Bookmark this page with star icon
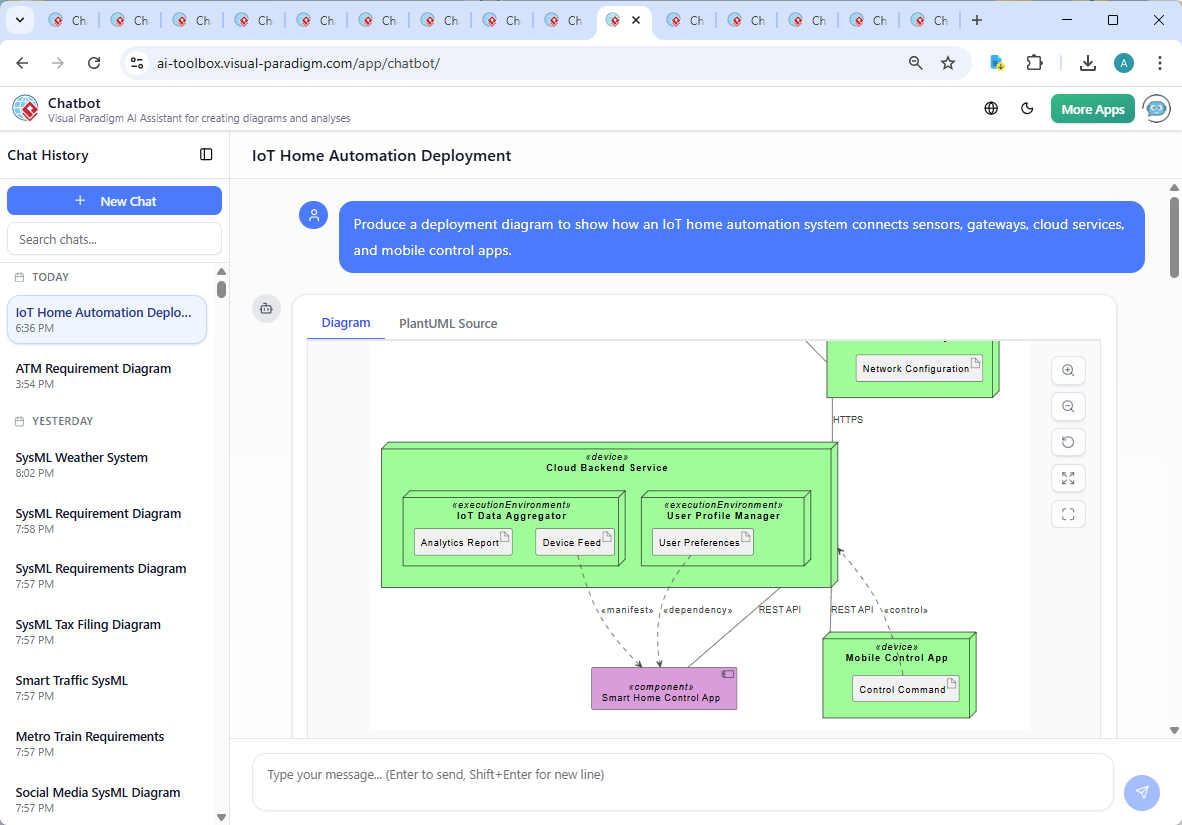The width and height of the screenshot is (1182, 825). [948, 63]
